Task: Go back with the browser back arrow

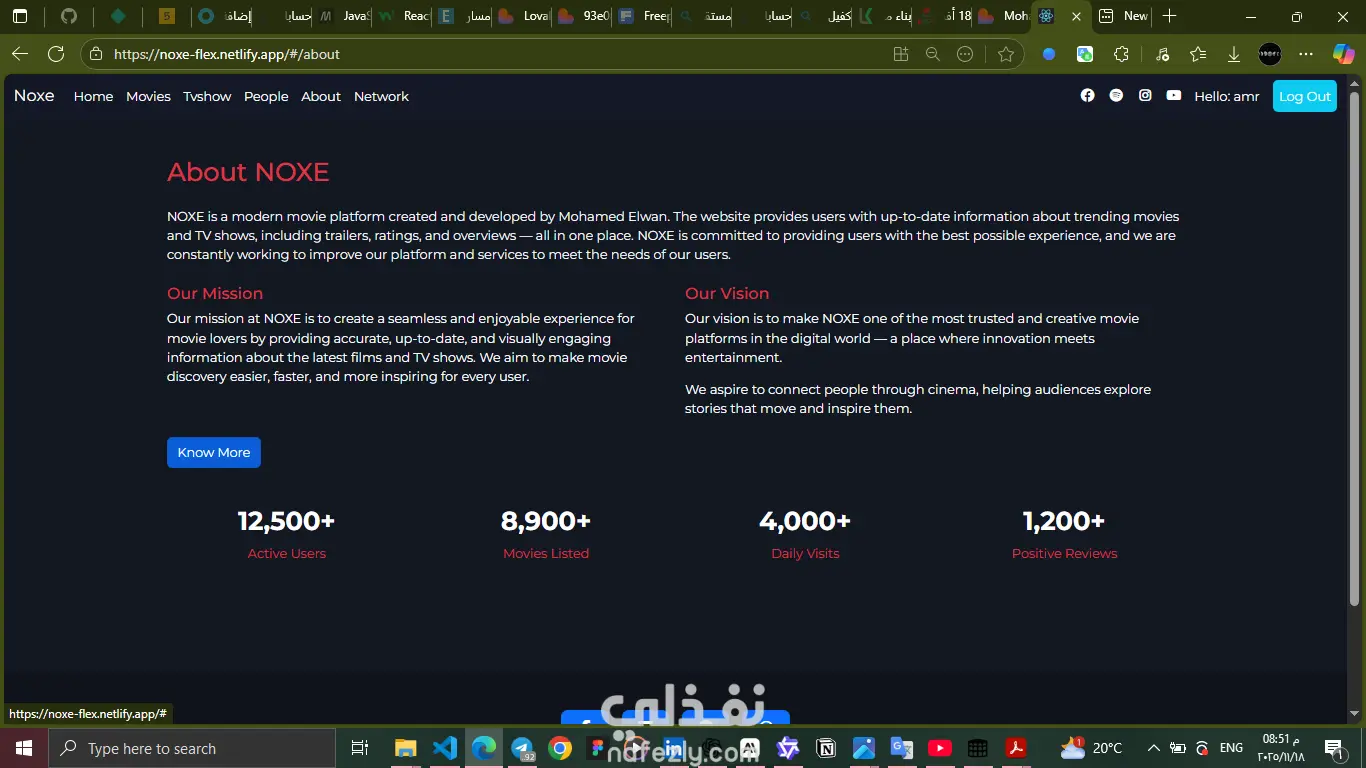Action: (x=20, y=54)
